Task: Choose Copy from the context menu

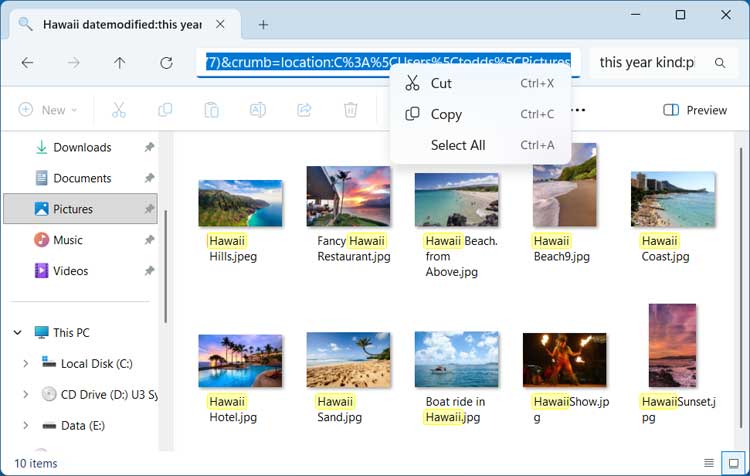Action: point(480,114)
